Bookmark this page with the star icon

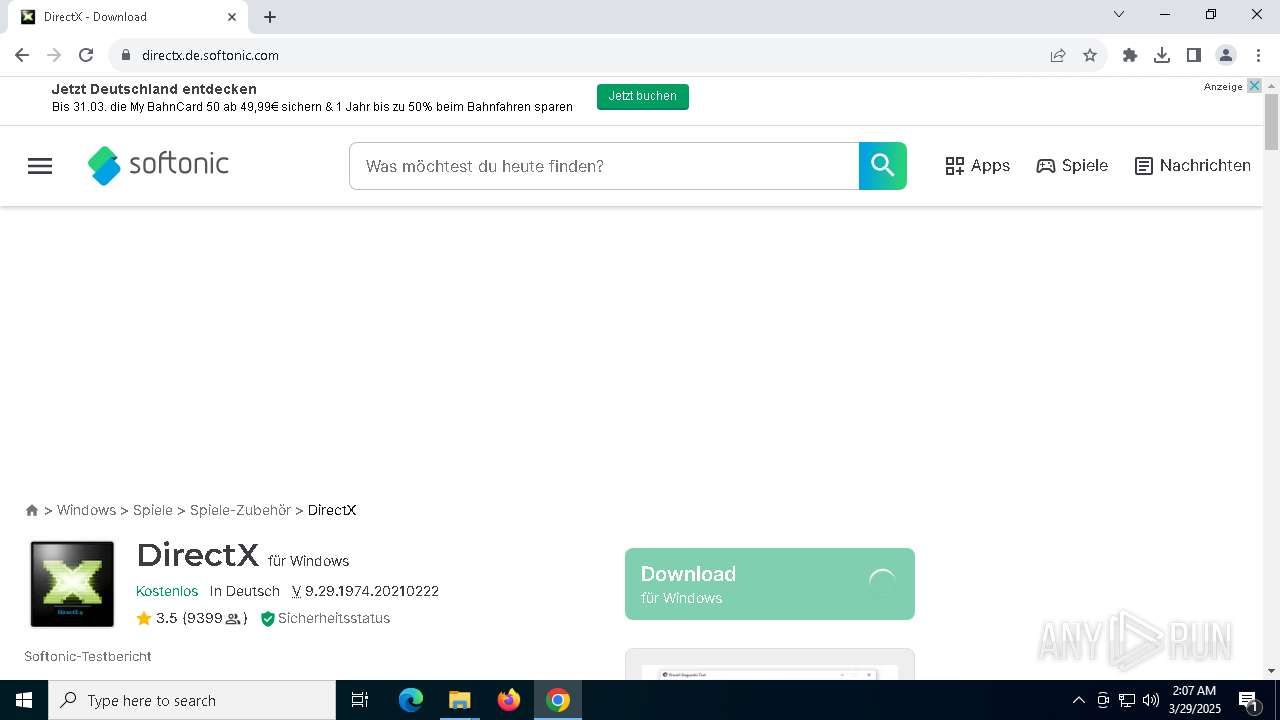(1090, 55)
